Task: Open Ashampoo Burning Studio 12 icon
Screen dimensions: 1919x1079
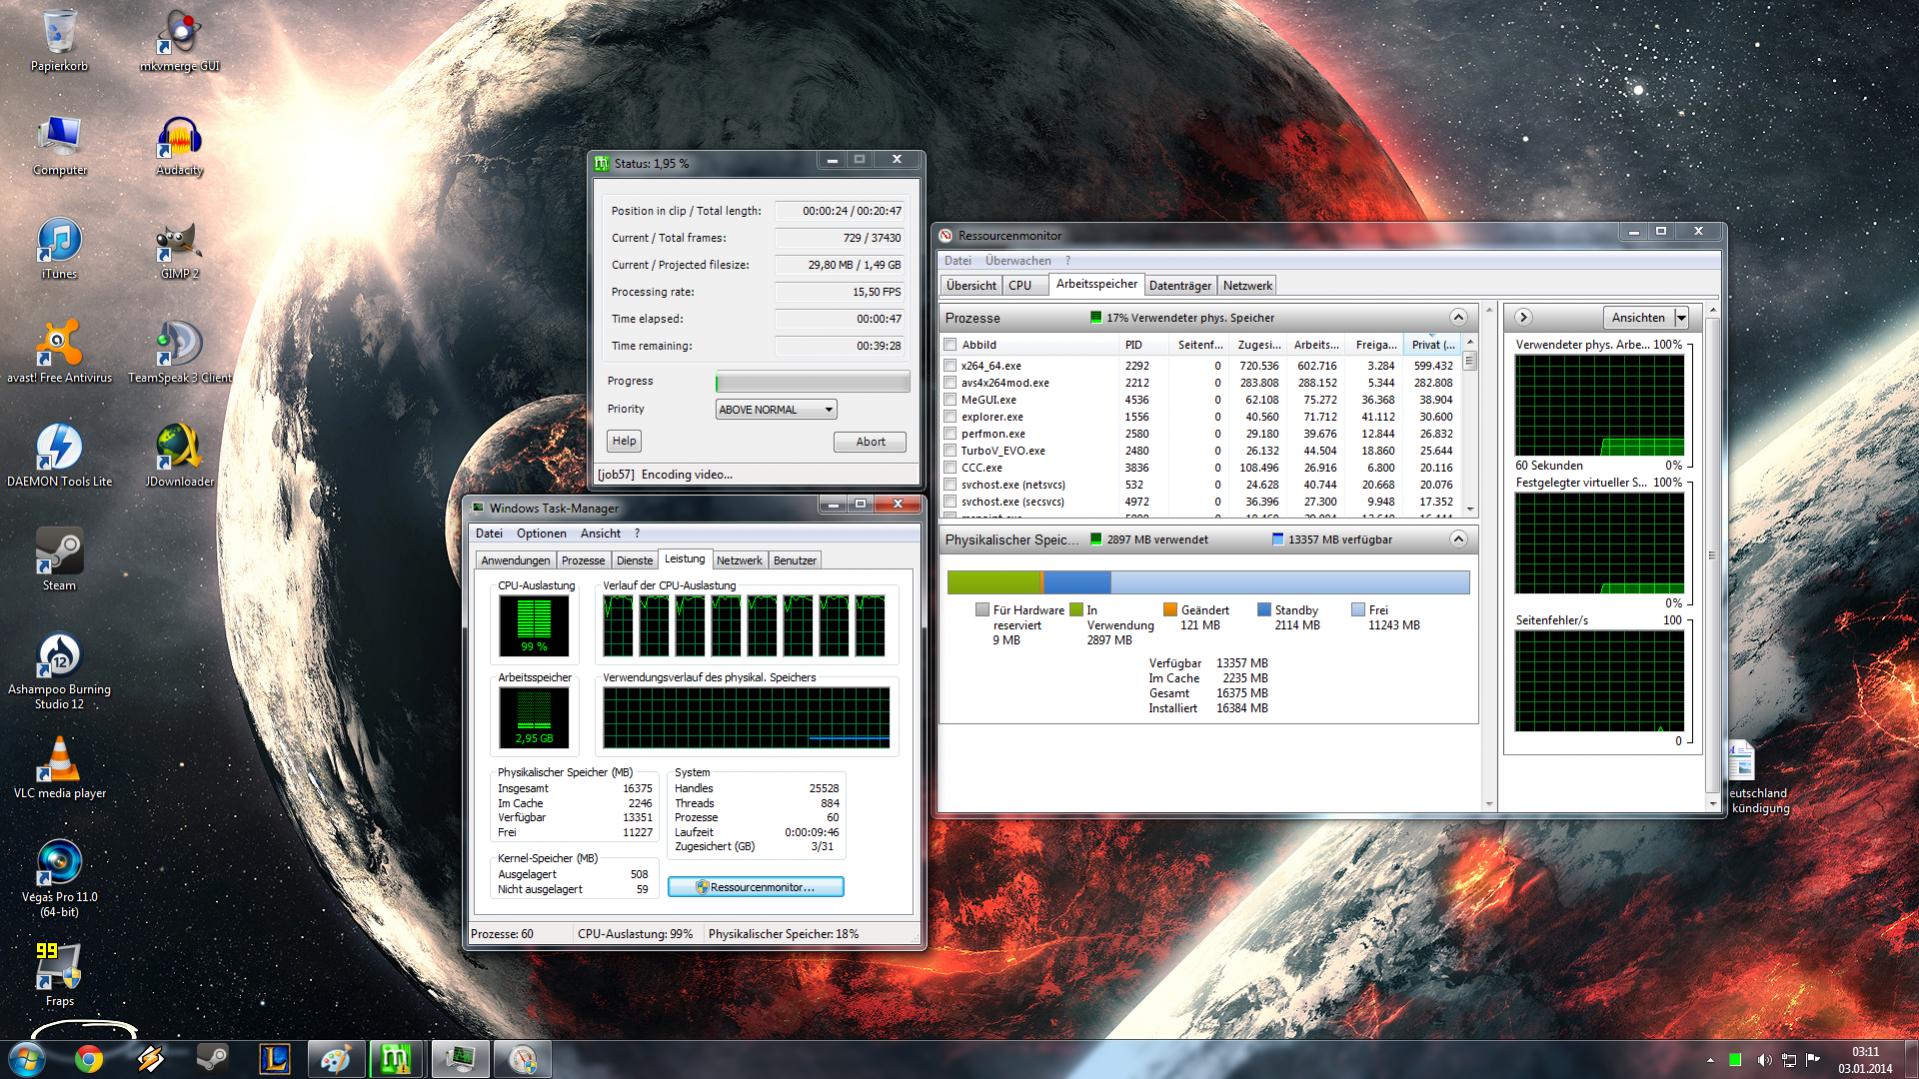Action: 59,671
